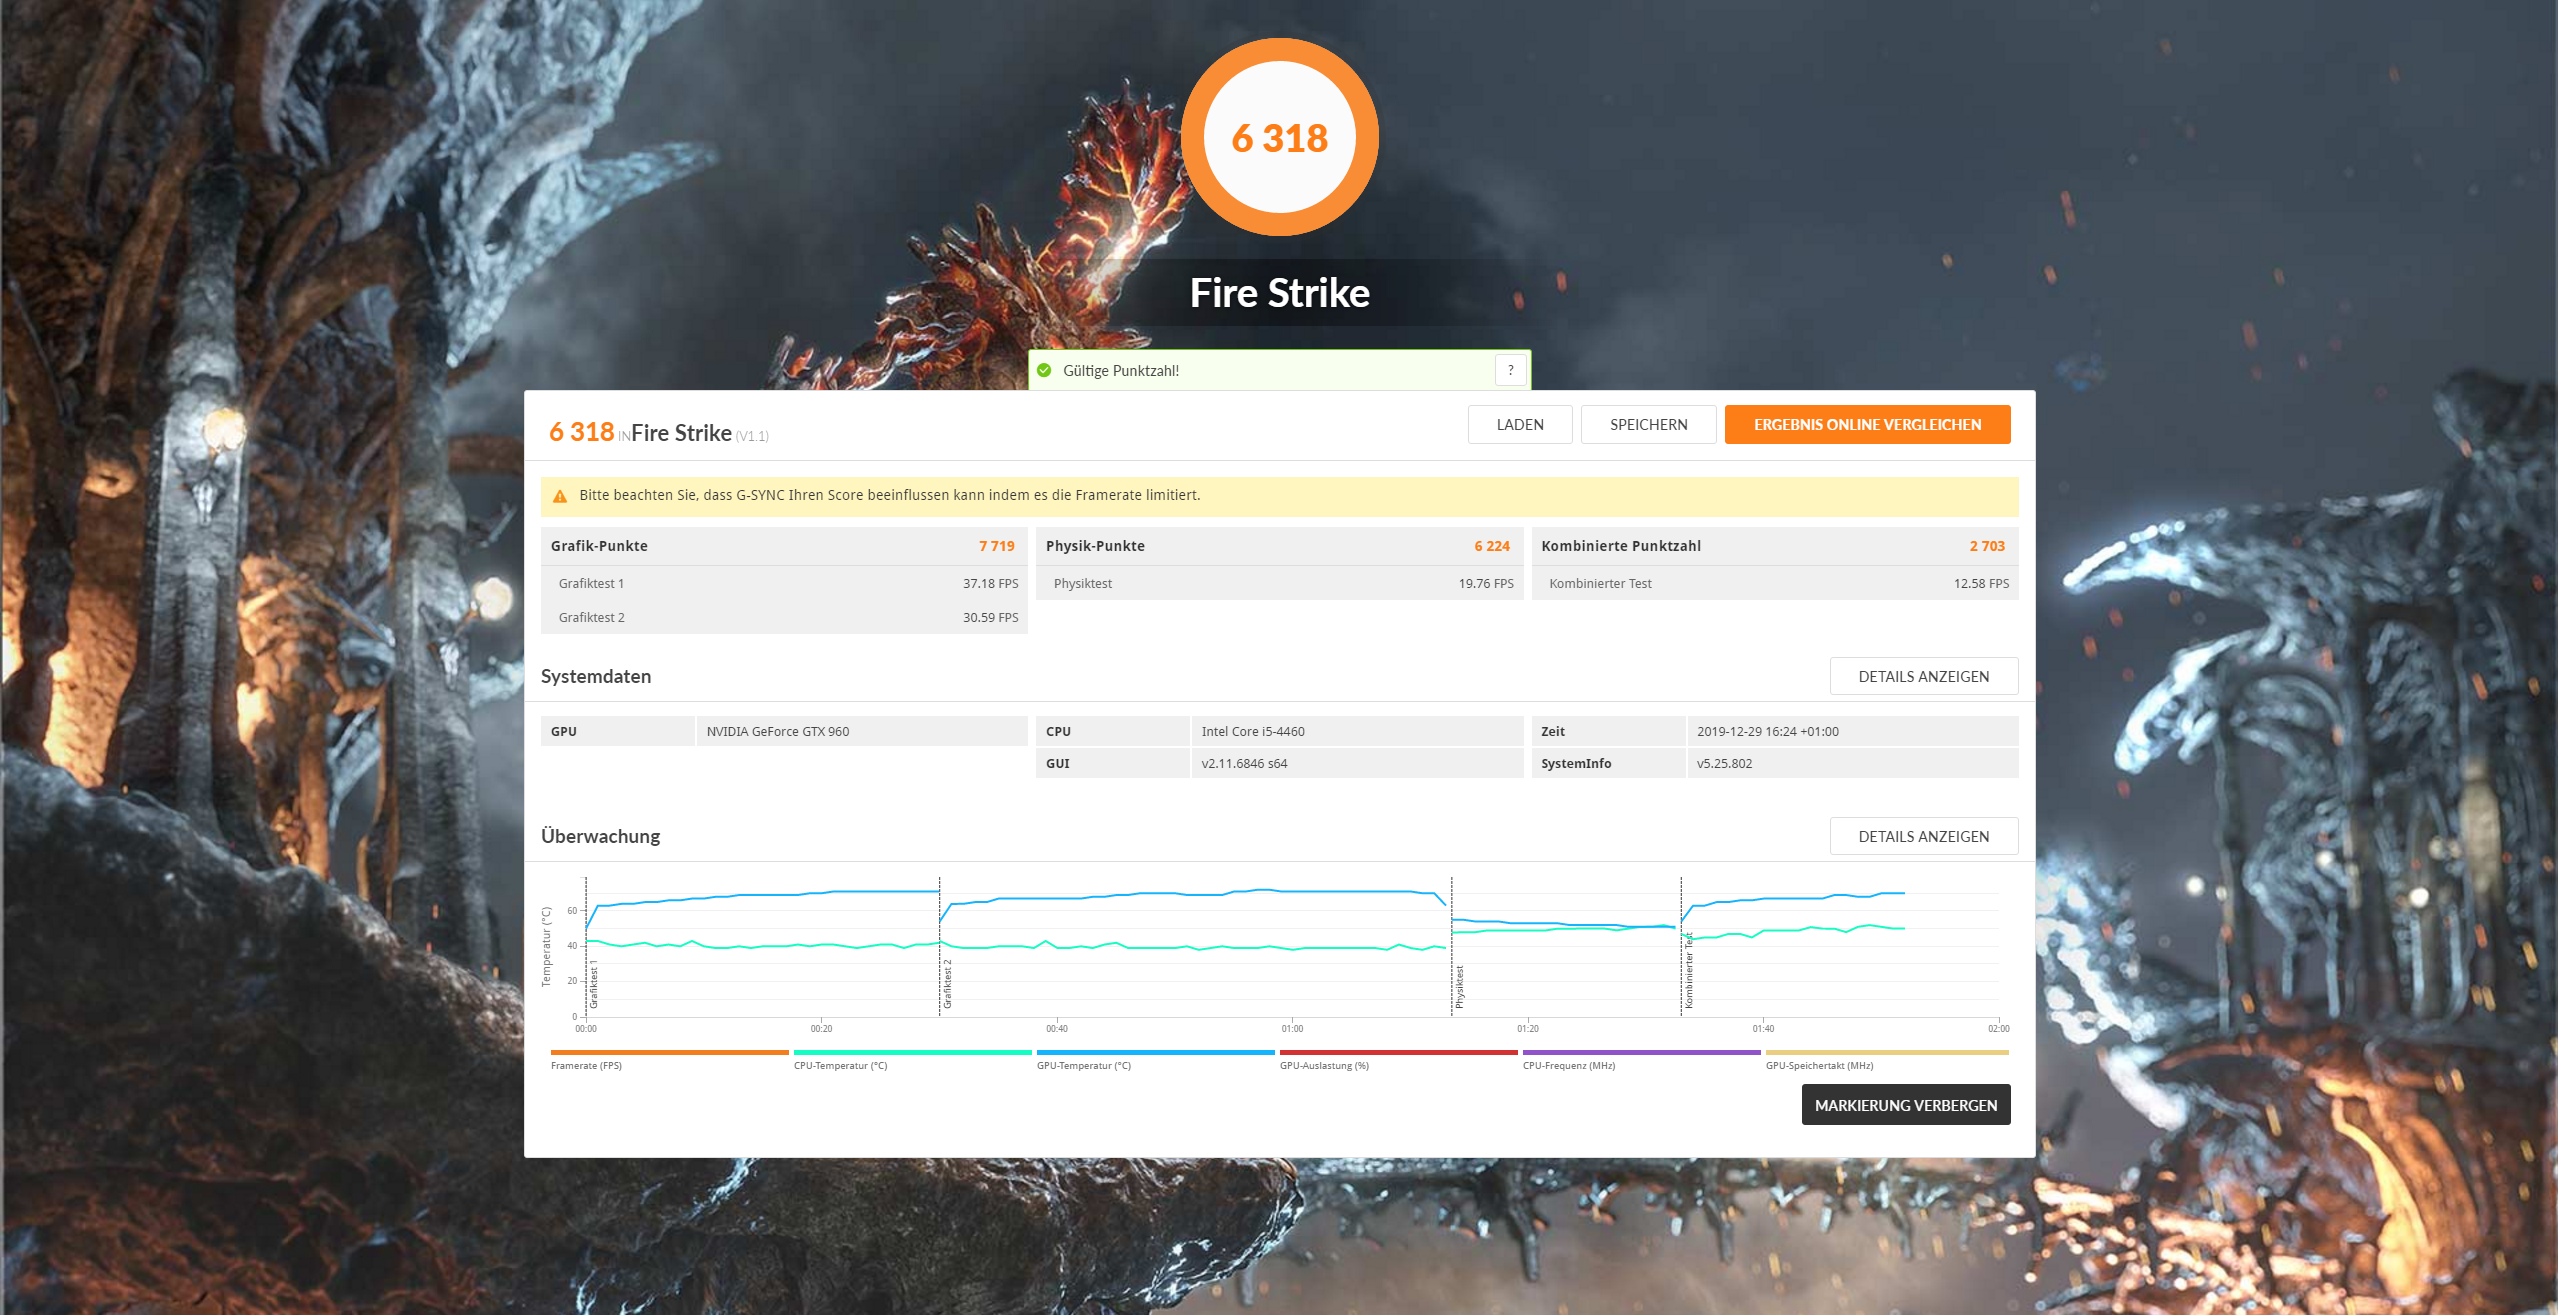Expand Systemdaten with DETAILS ANZEIGEN
Image resolution: width=2558 pixels, height=1315 pixels.
(1922, 677)
